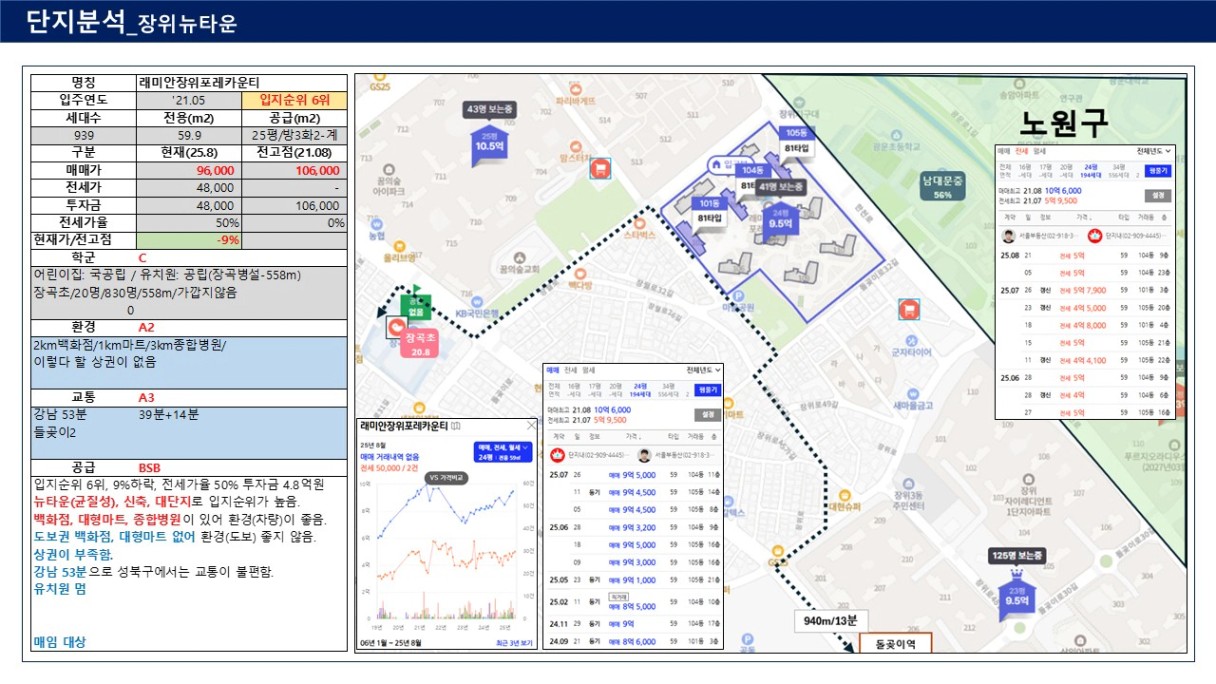Click the blue 평풀기 button in the right panel
1216x684 pixels.
[x=1159, y=171]
